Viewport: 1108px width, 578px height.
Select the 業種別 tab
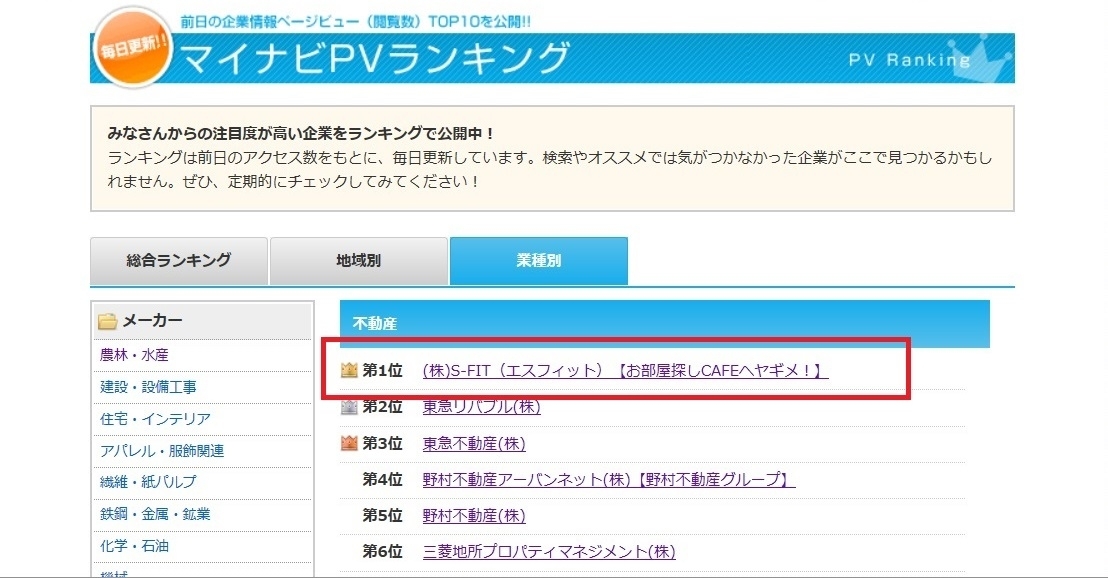point(538,261)
